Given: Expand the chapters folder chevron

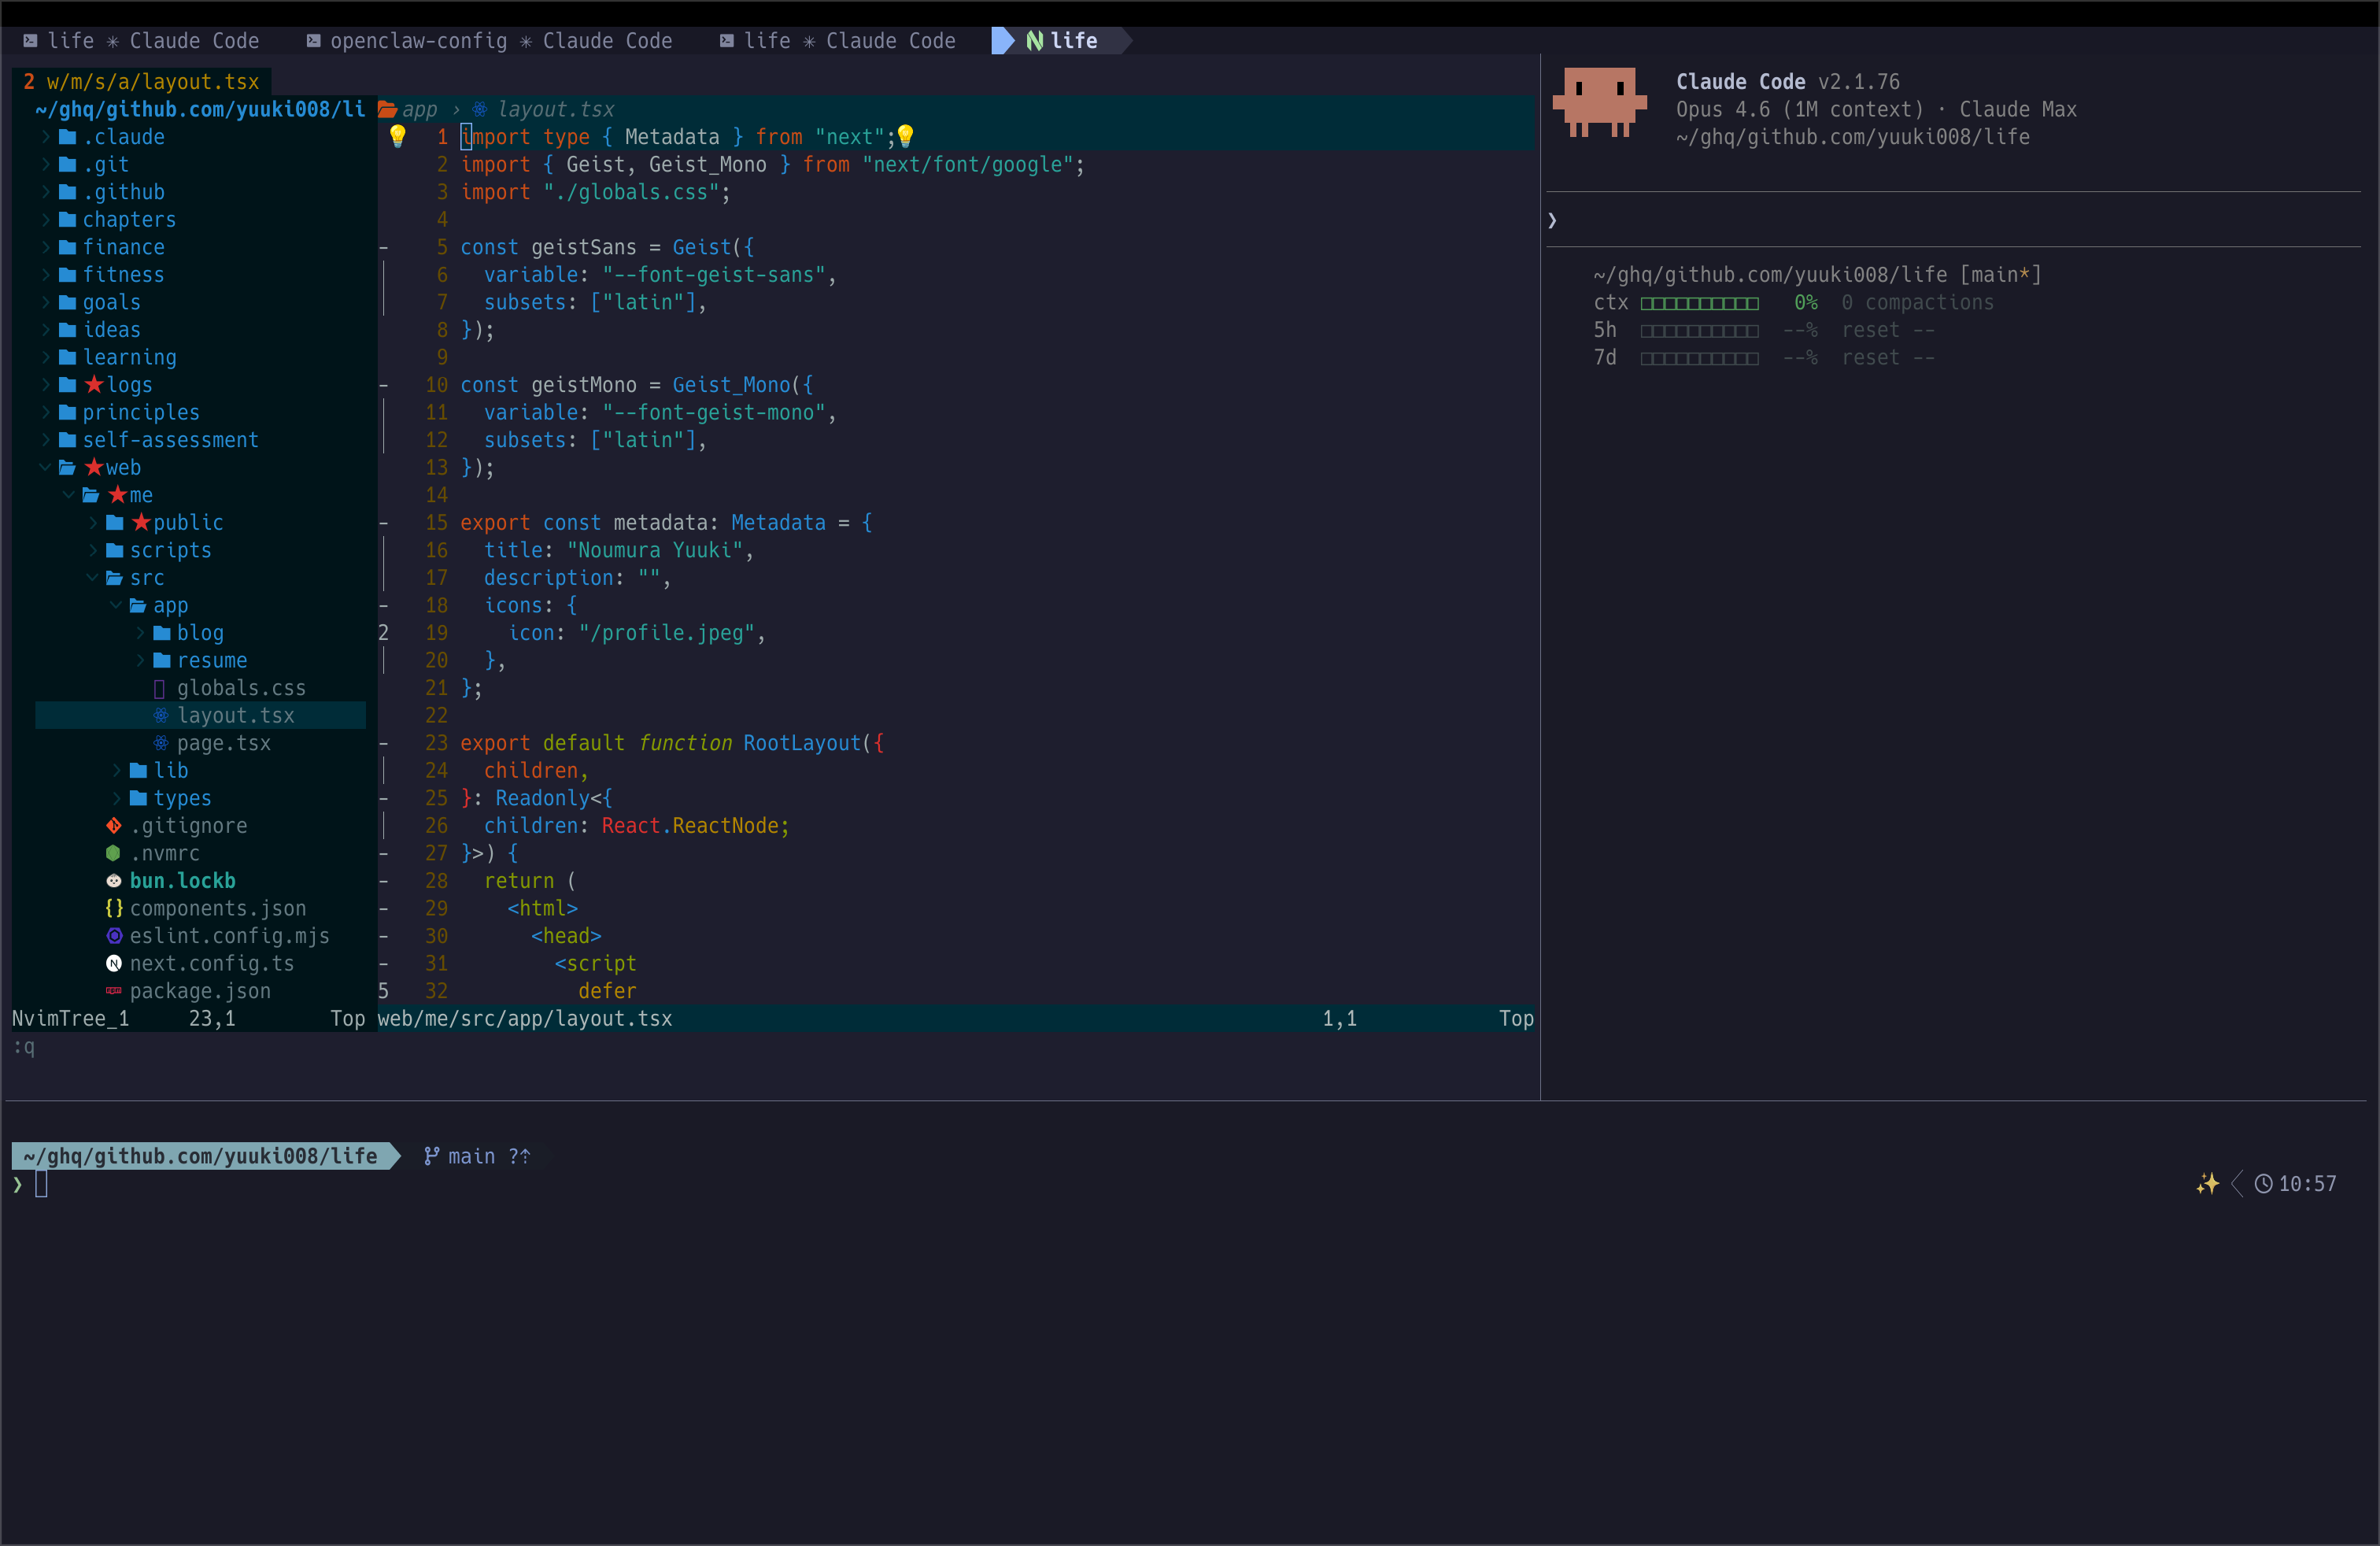Looking at the screenshot, I should coord(45,219).
